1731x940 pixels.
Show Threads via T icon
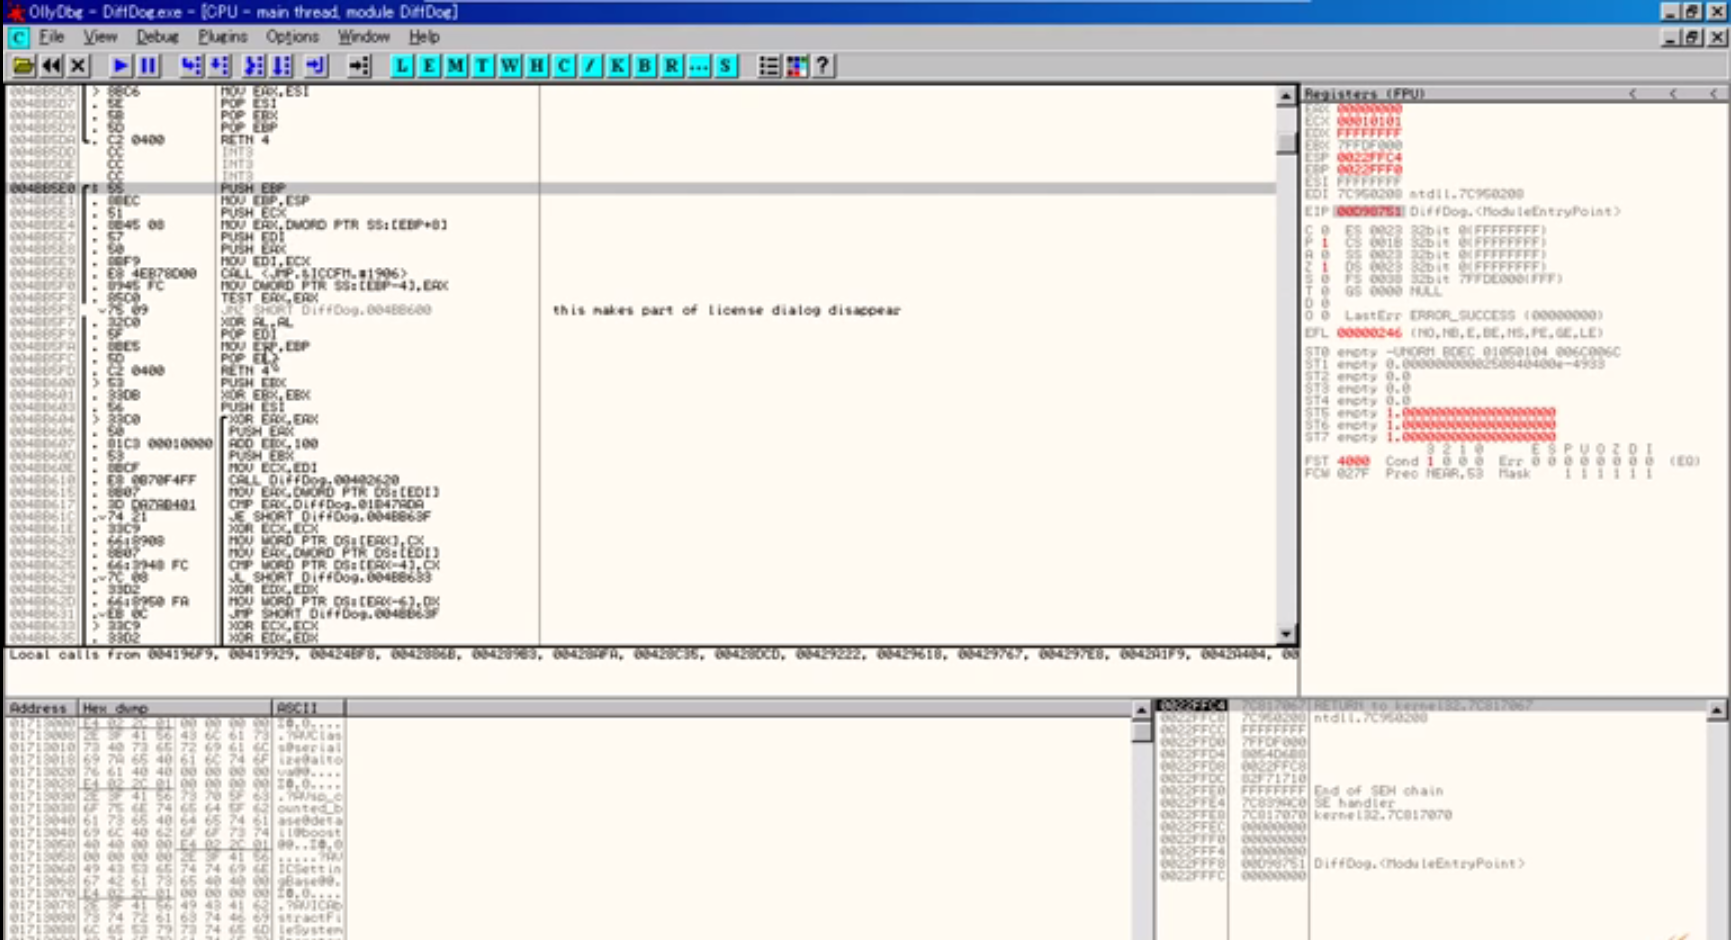[x=483, y=66]
